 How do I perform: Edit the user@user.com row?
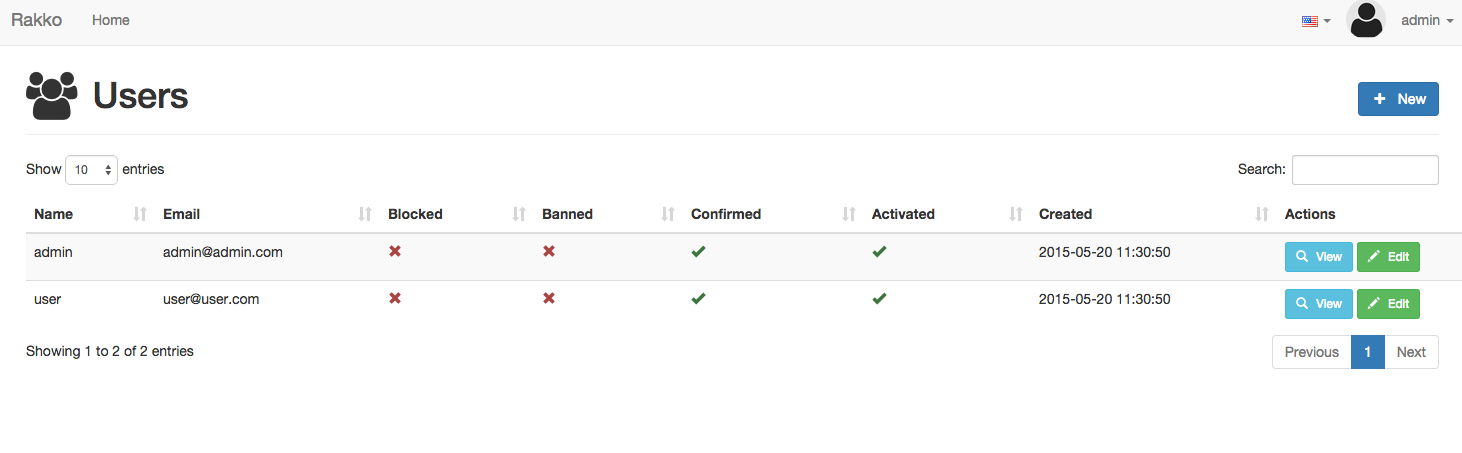(x=1388, y=304)
